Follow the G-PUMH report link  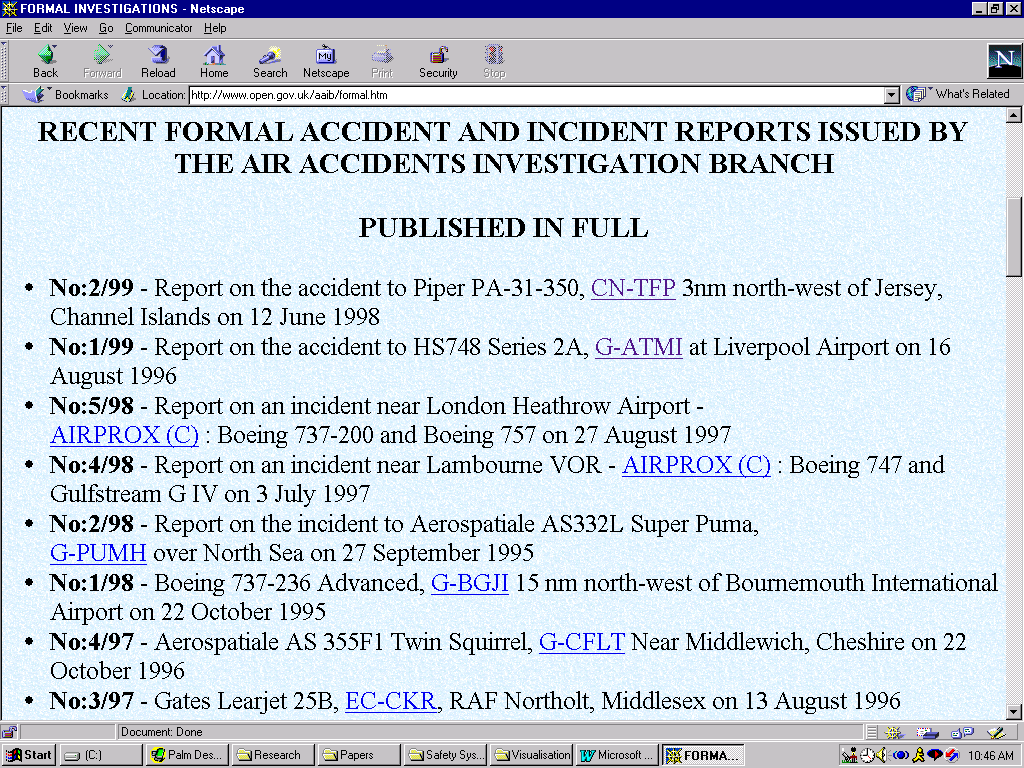point(99,553)
